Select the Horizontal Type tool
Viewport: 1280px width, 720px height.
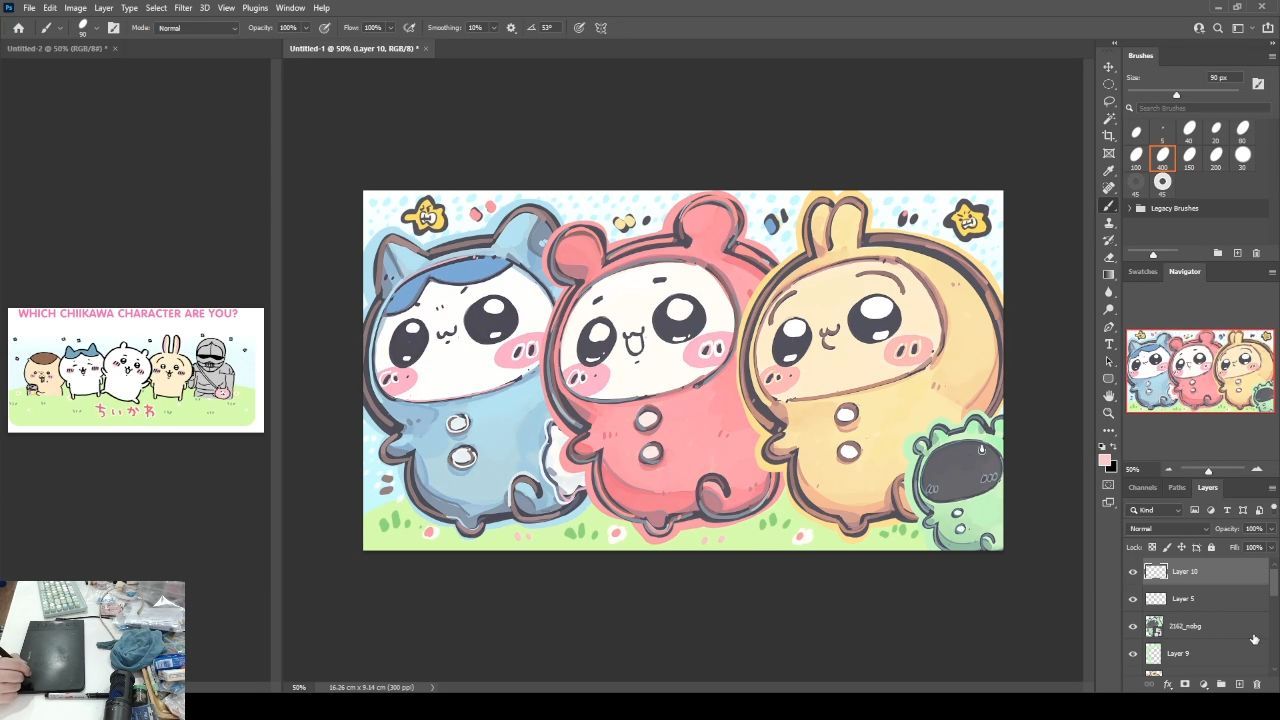click(x=1108, y=344)
